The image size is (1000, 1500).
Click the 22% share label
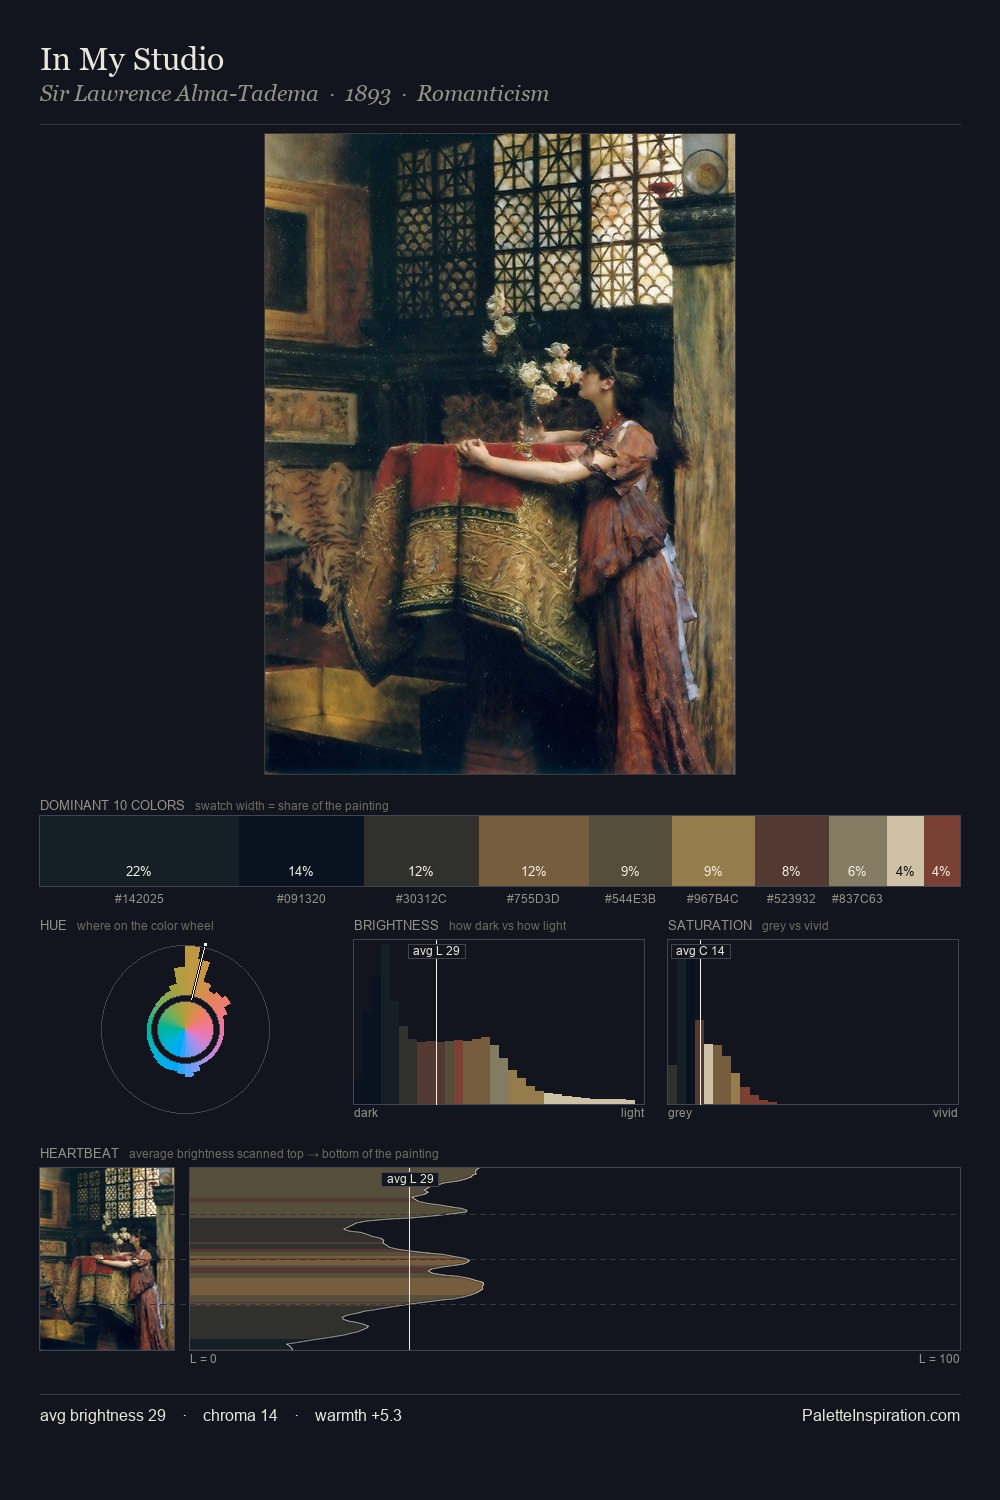point(139,871)
